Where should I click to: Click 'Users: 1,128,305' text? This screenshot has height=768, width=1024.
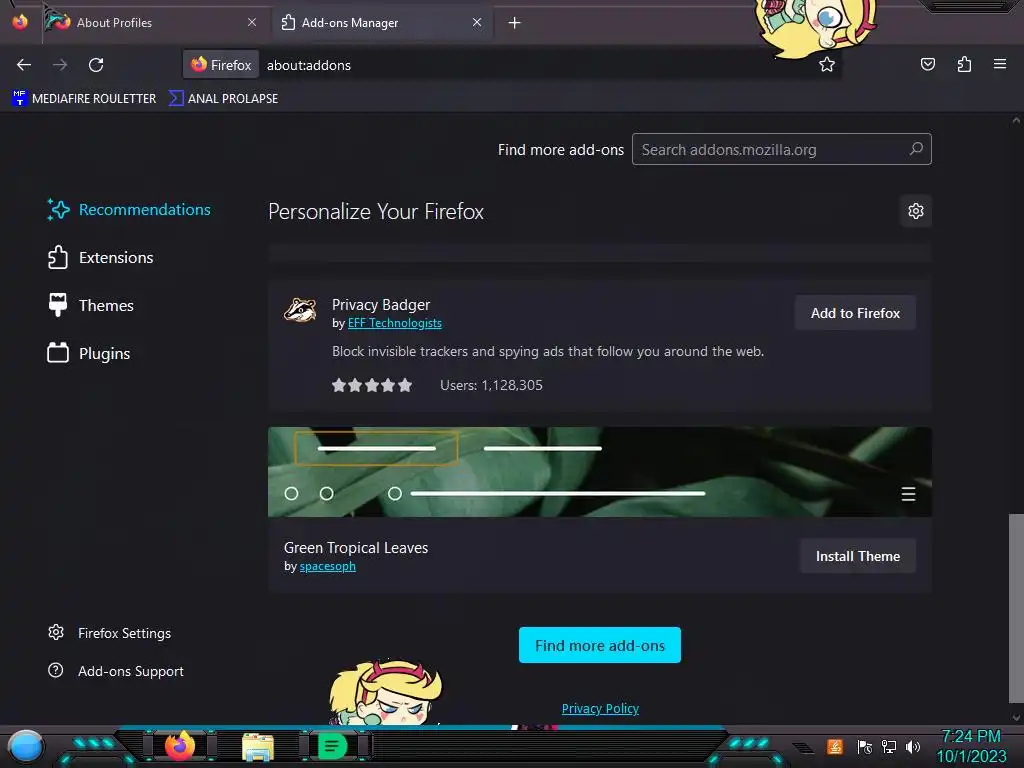click(491, 385)
